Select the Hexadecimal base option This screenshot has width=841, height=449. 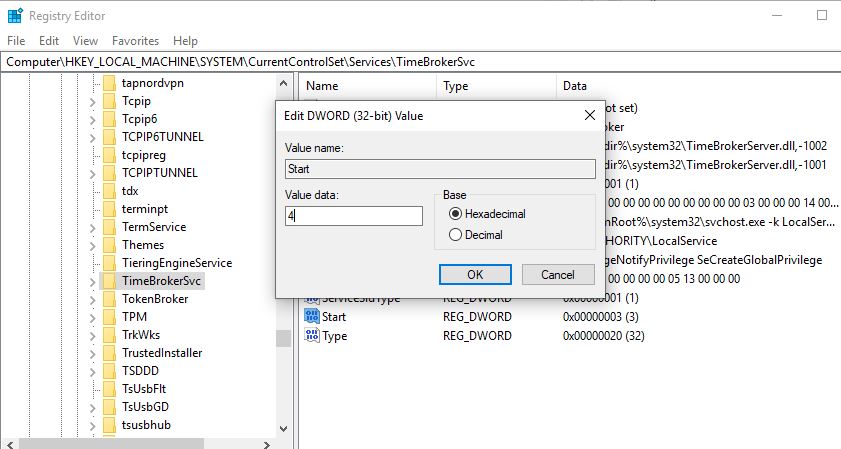pos(456,214)
